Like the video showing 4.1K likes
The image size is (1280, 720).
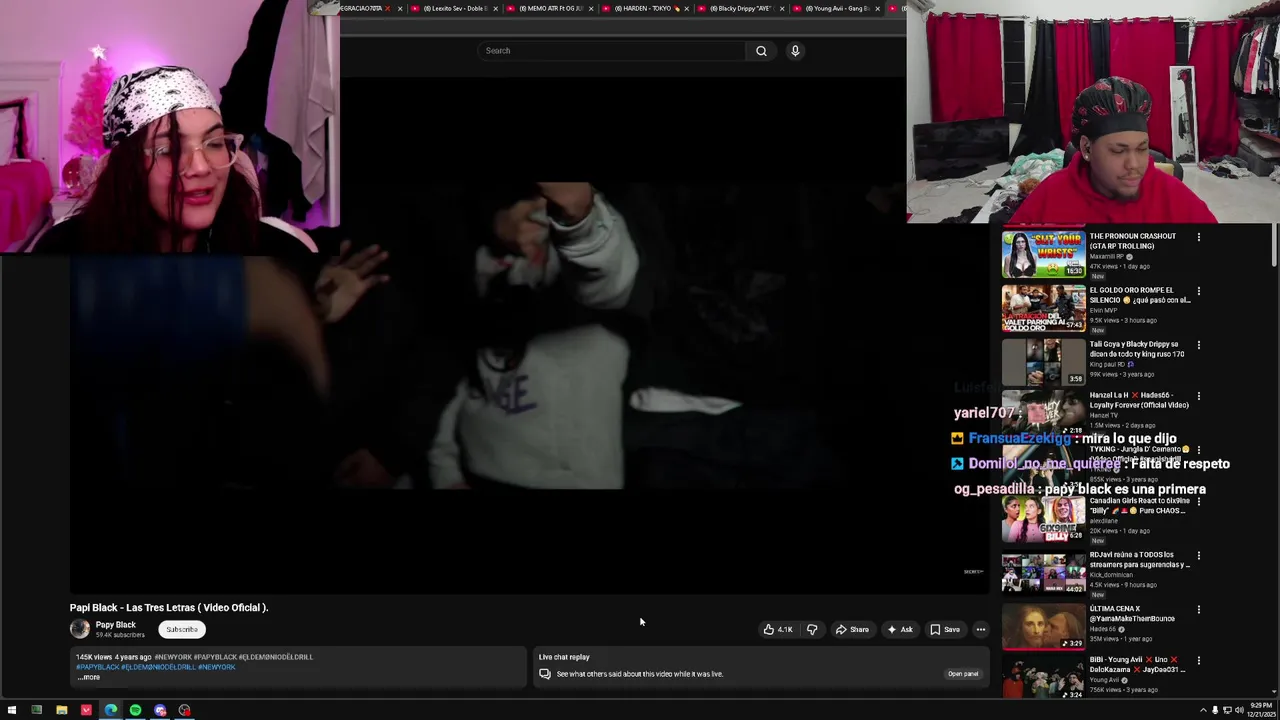point(779,630)
